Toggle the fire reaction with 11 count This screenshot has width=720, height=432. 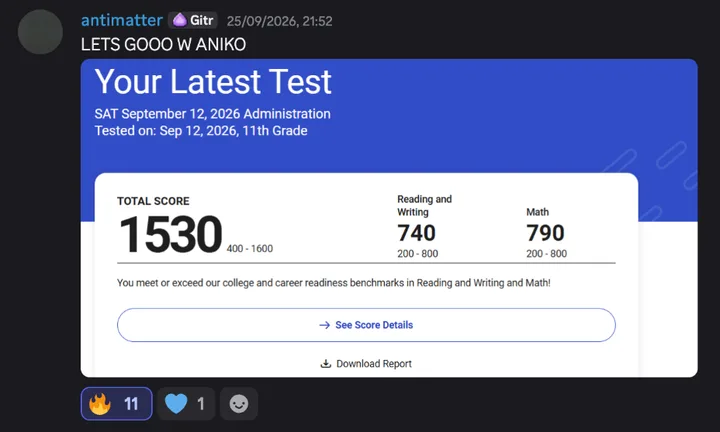[x=117, y=404]
